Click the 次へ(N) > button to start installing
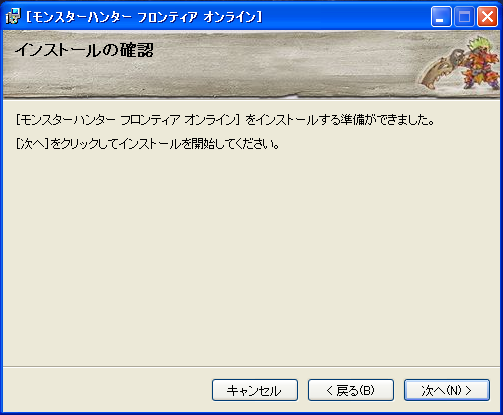 pos(447,390)
